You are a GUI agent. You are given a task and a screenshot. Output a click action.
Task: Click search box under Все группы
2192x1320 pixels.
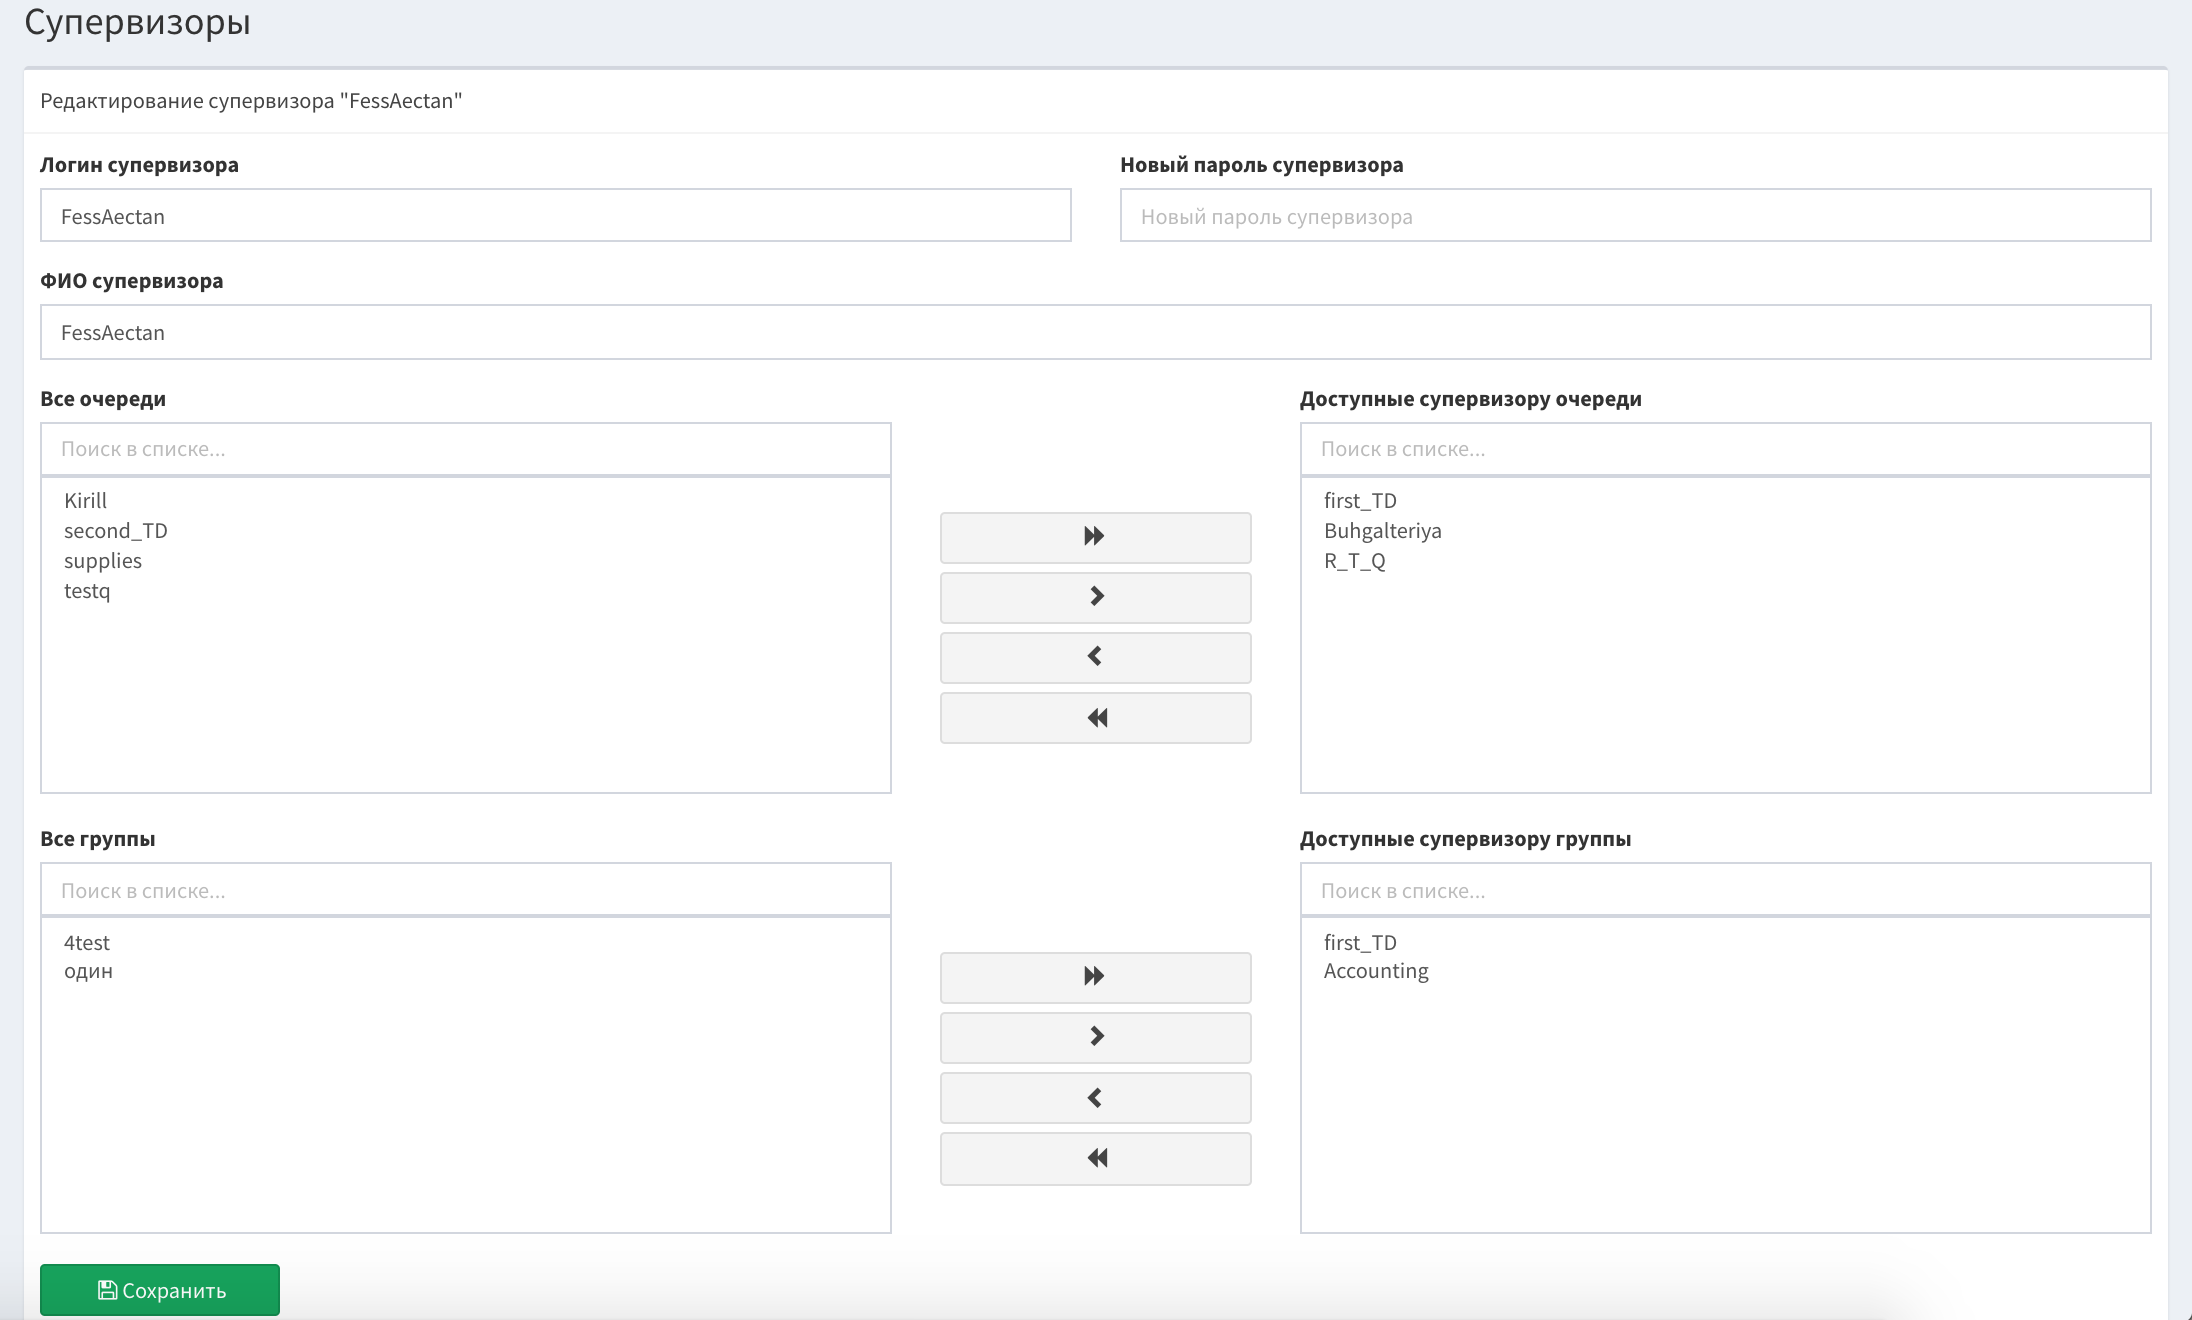click(465, 890)
